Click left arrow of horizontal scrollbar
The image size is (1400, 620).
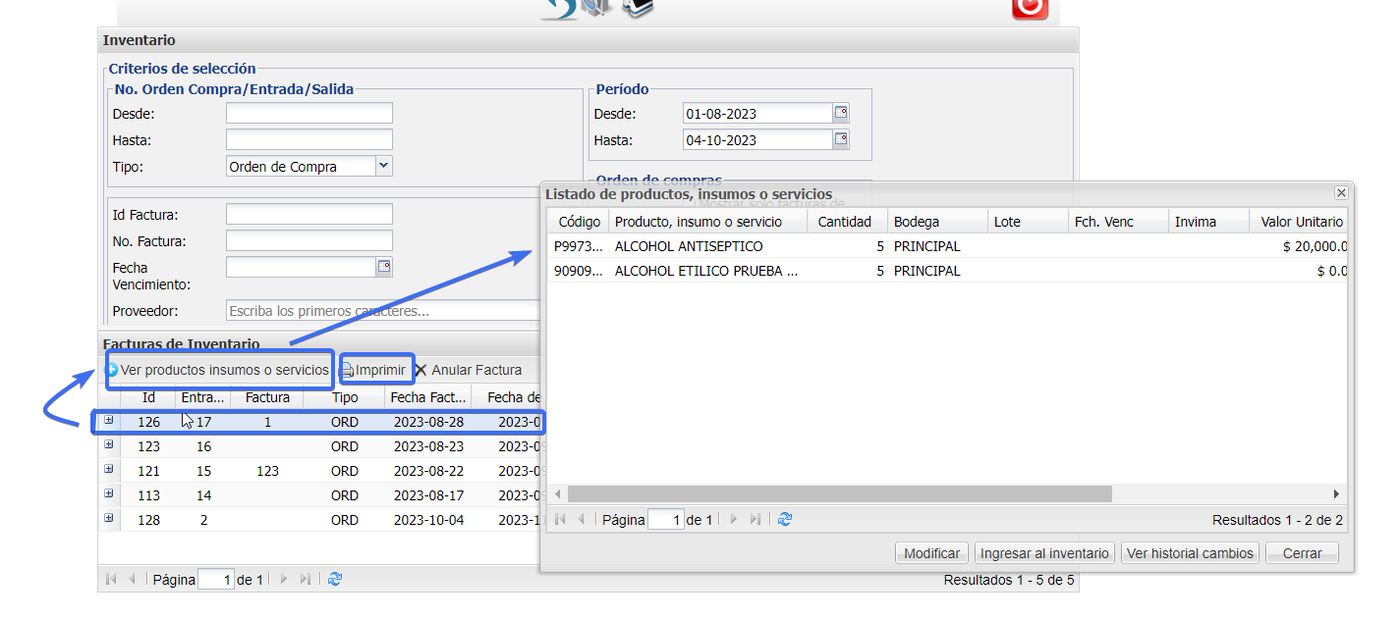(x=559, y=494)
